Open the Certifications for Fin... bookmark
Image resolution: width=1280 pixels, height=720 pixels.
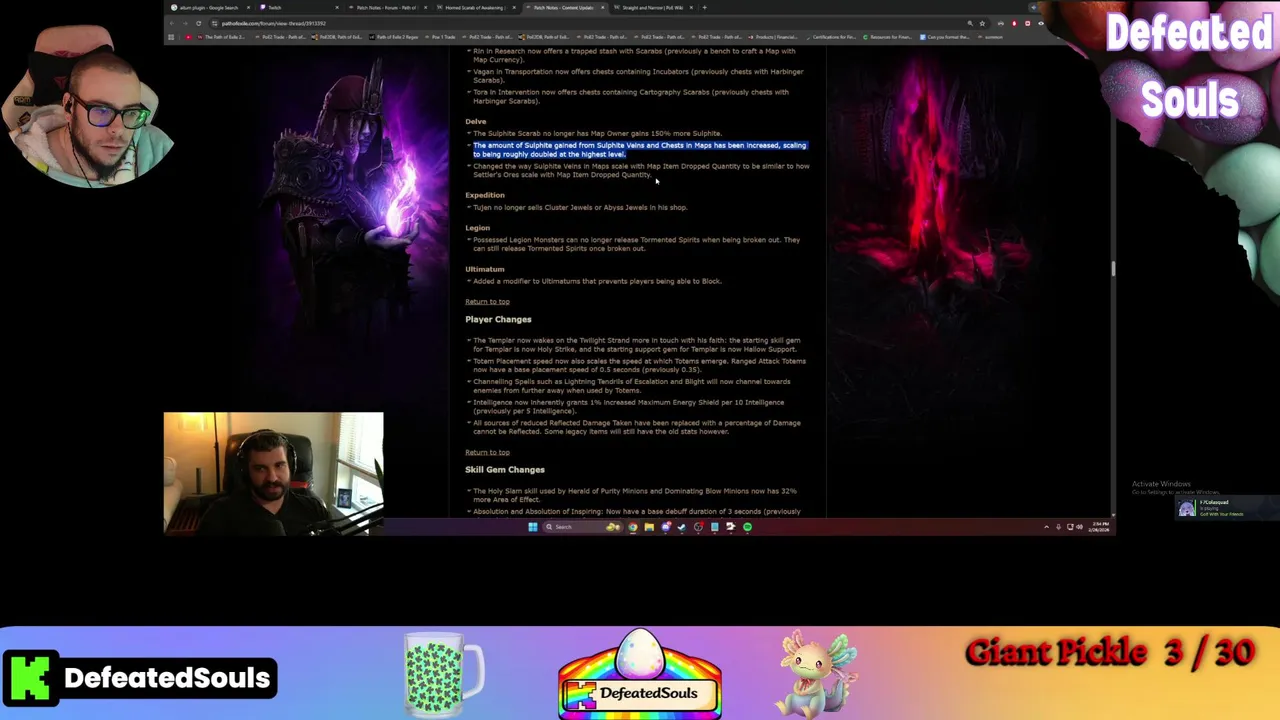point(830,37)
